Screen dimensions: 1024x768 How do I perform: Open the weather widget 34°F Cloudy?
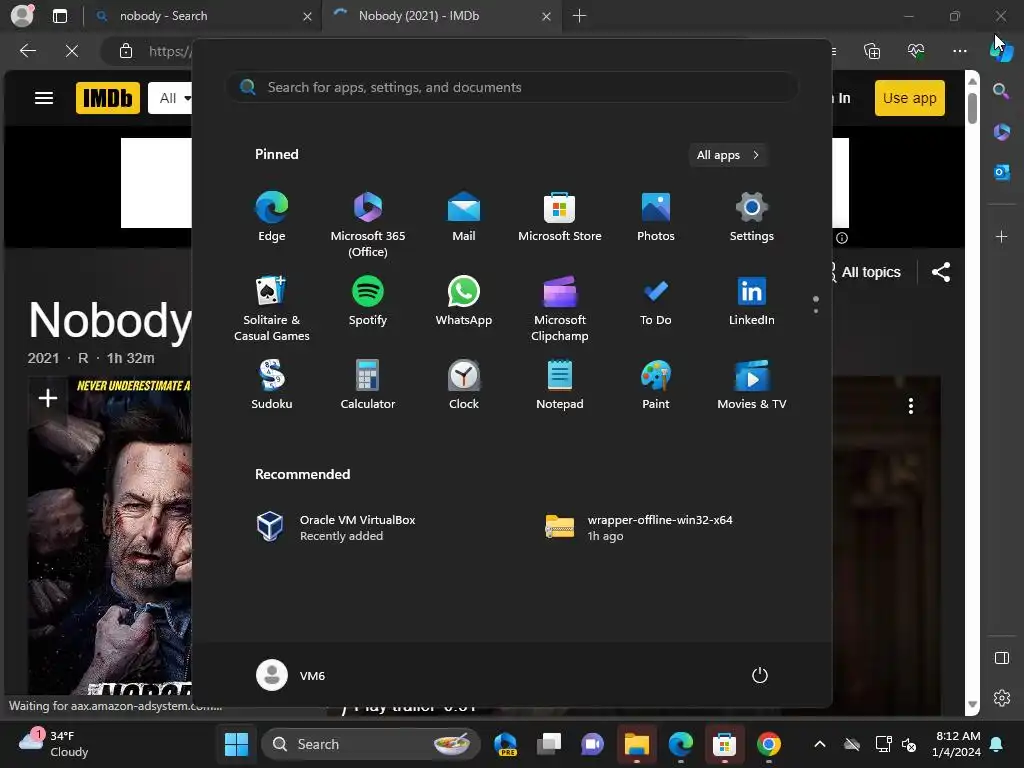pyautogui.click(x=54, y=744)
